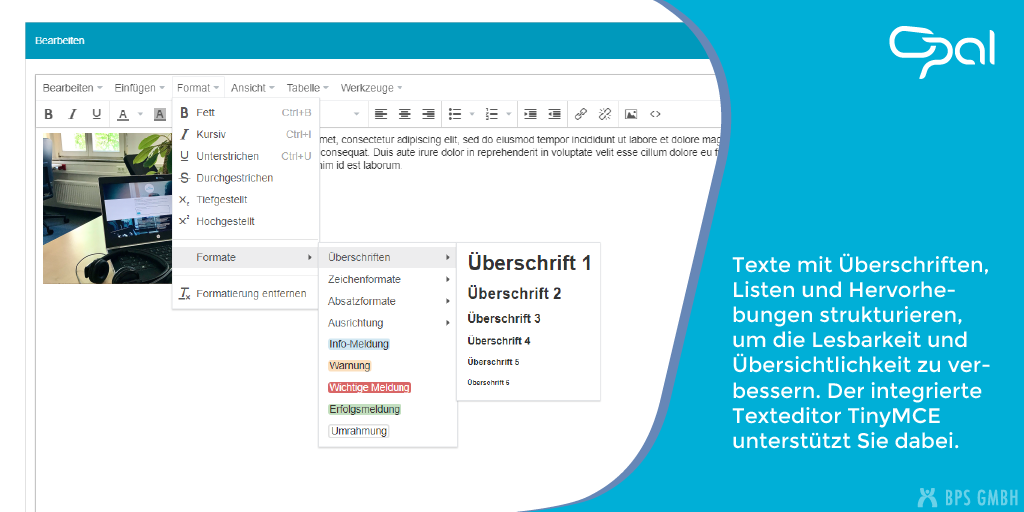This screenshot has width=1024, height=512.
Task: Click the remove link icon
Action: tap(605, 114)
